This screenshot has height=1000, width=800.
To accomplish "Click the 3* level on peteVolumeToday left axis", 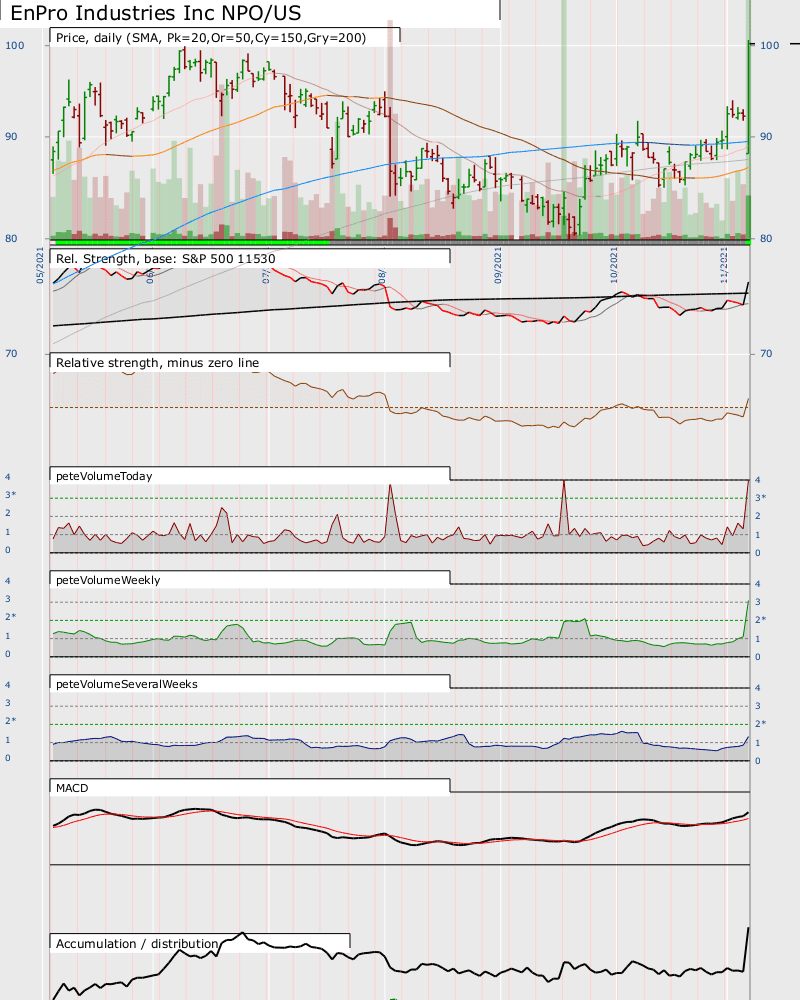I will (x=10, y=495).
